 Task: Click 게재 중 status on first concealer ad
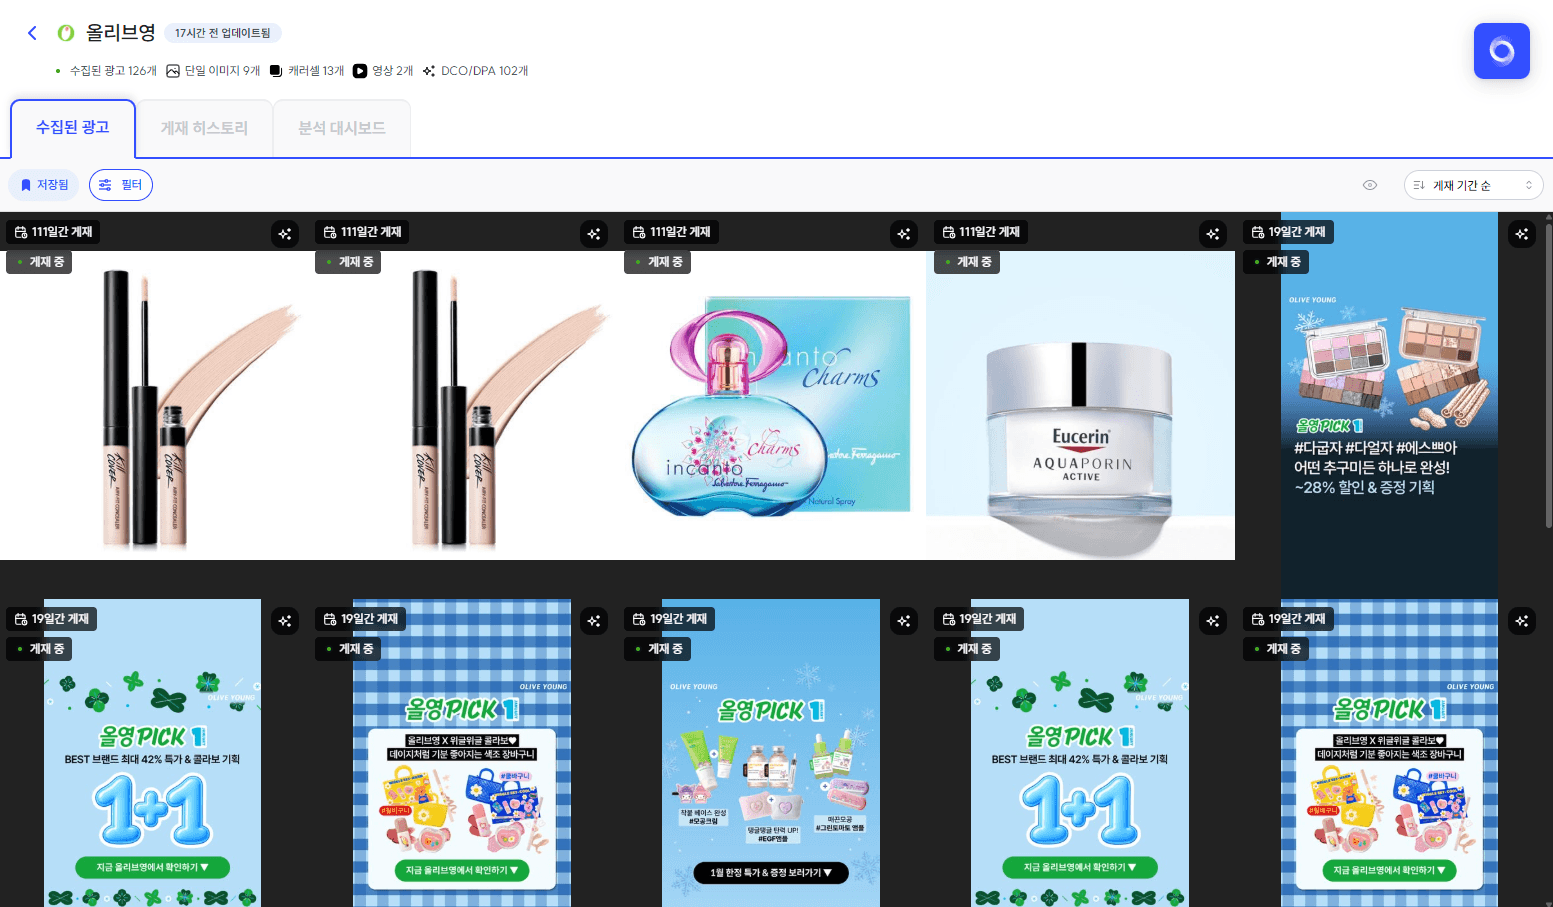(x=40, y=262)
